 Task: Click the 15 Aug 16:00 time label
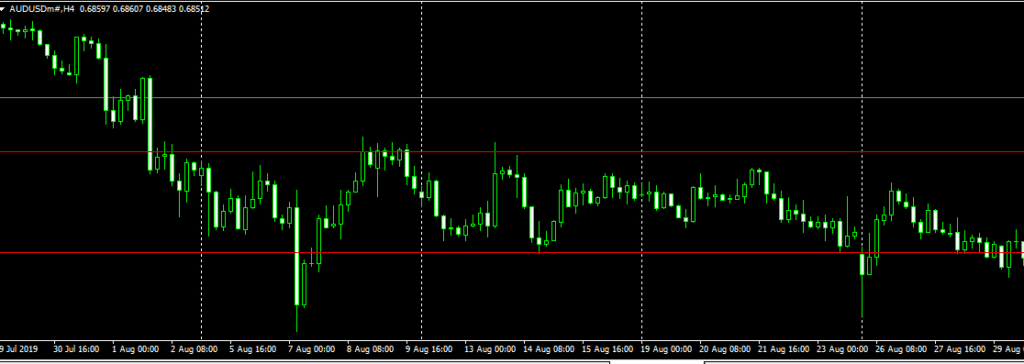607,349
